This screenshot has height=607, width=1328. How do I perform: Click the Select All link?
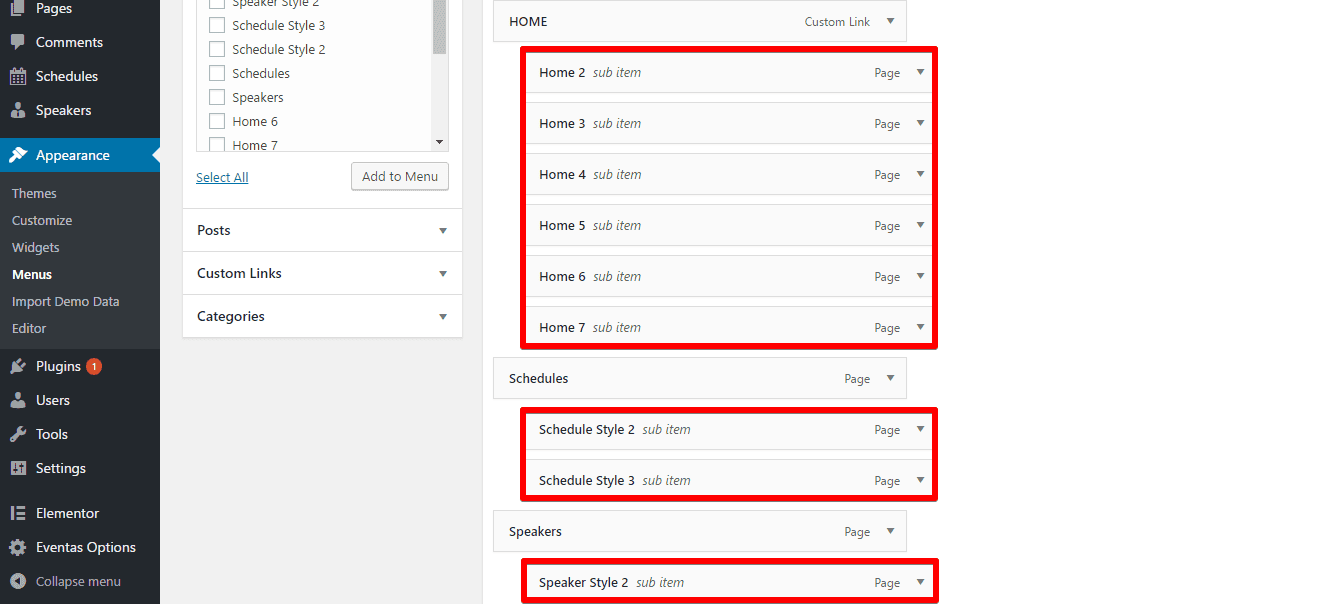coord(222,176)
